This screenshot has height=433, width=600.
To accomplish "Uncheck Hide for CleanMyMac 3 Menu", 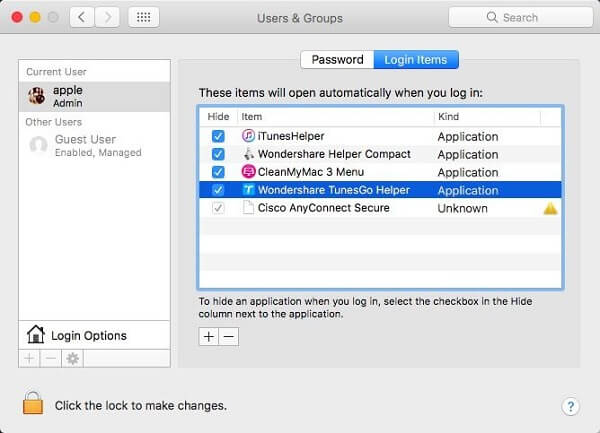I will pos(218,172).
